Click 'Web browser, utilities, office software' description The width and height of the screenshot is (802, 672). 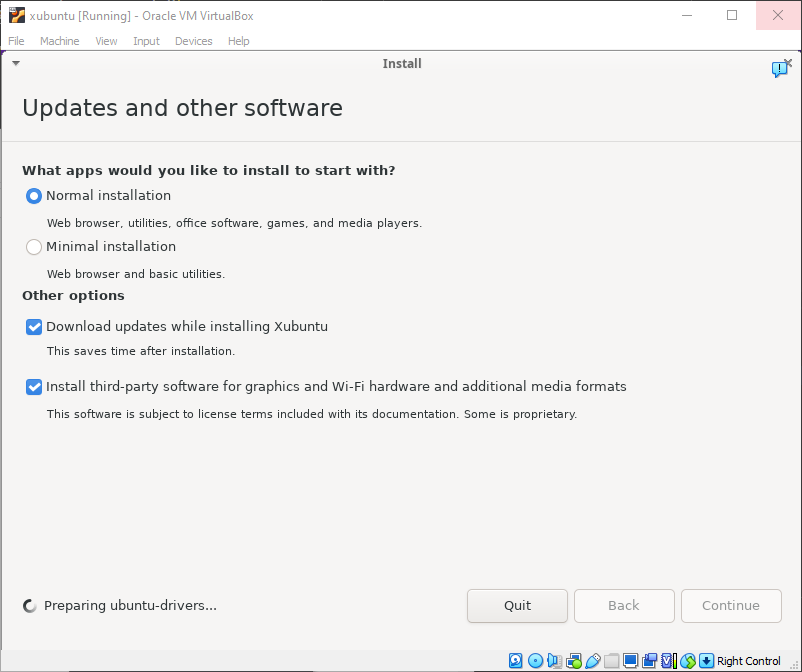pyautogui.click(x=234, y=223)
